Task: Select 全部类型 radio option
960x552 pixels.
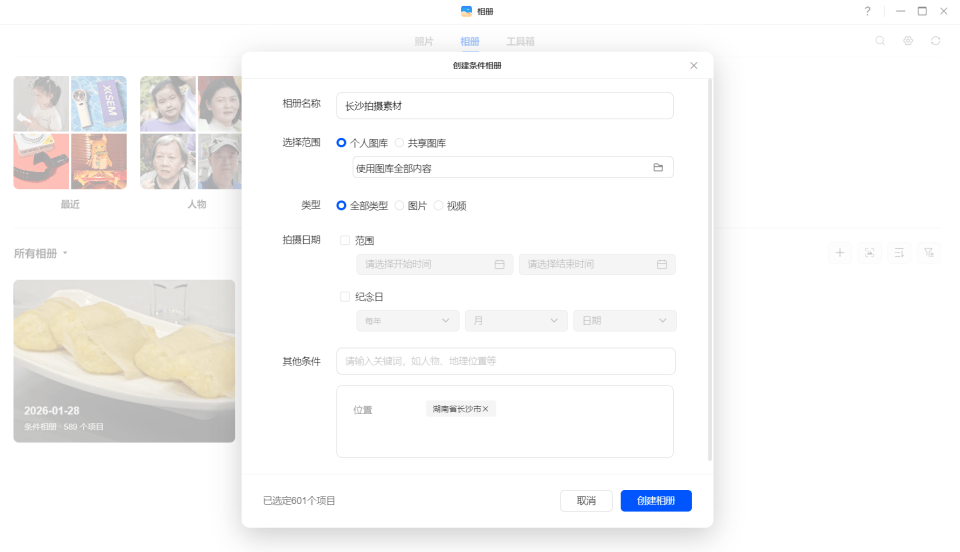Action: pos(342,206)
